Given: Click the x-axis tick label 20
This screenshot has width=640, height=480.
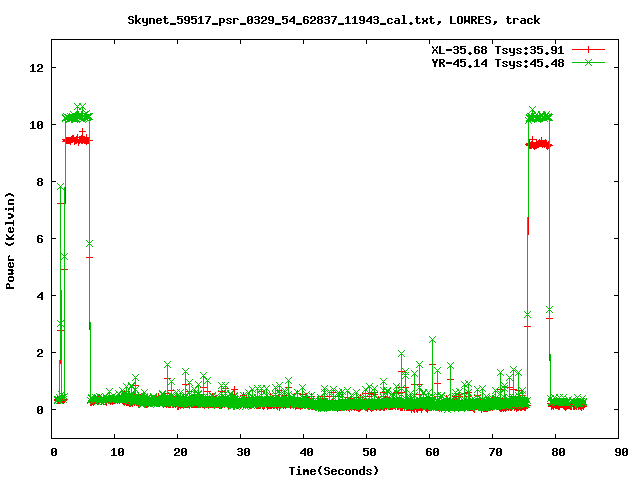Looking at the screenshot, I should pos(180,452).
